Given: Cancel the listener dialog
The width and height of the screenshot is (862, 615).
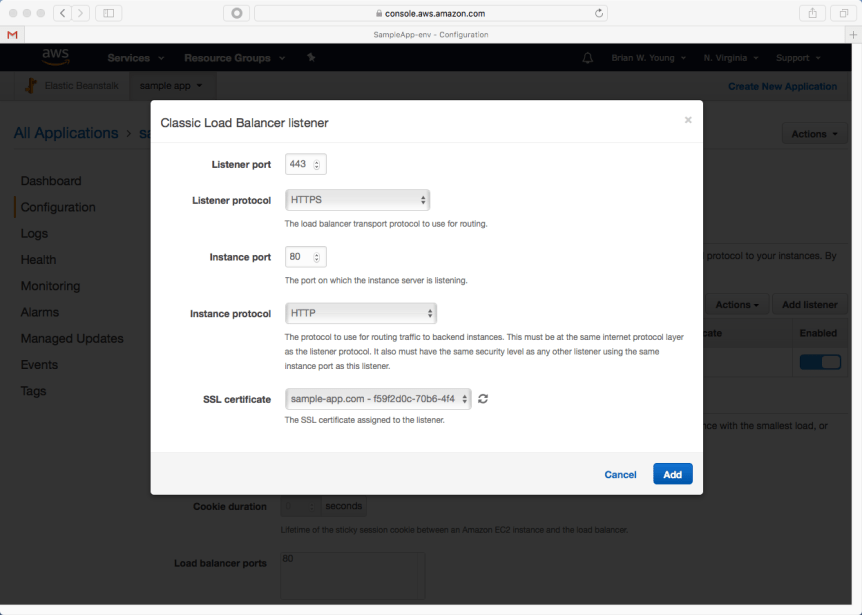Looking at the screenshot, I should [620, 474].
